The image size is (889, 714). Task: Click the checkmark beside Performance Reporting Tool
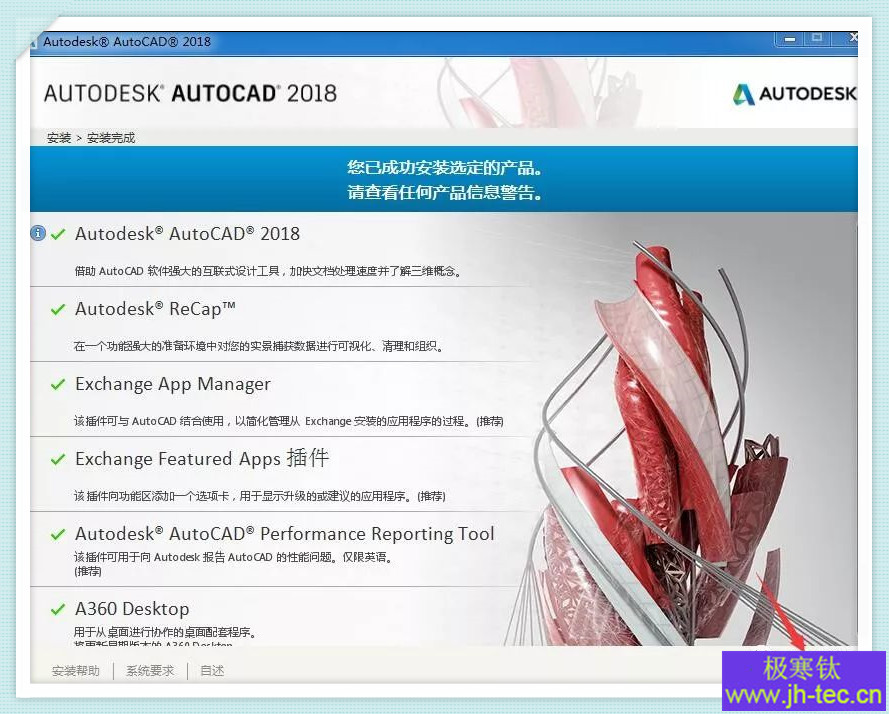pyautogui.click(x=58, y=534)
